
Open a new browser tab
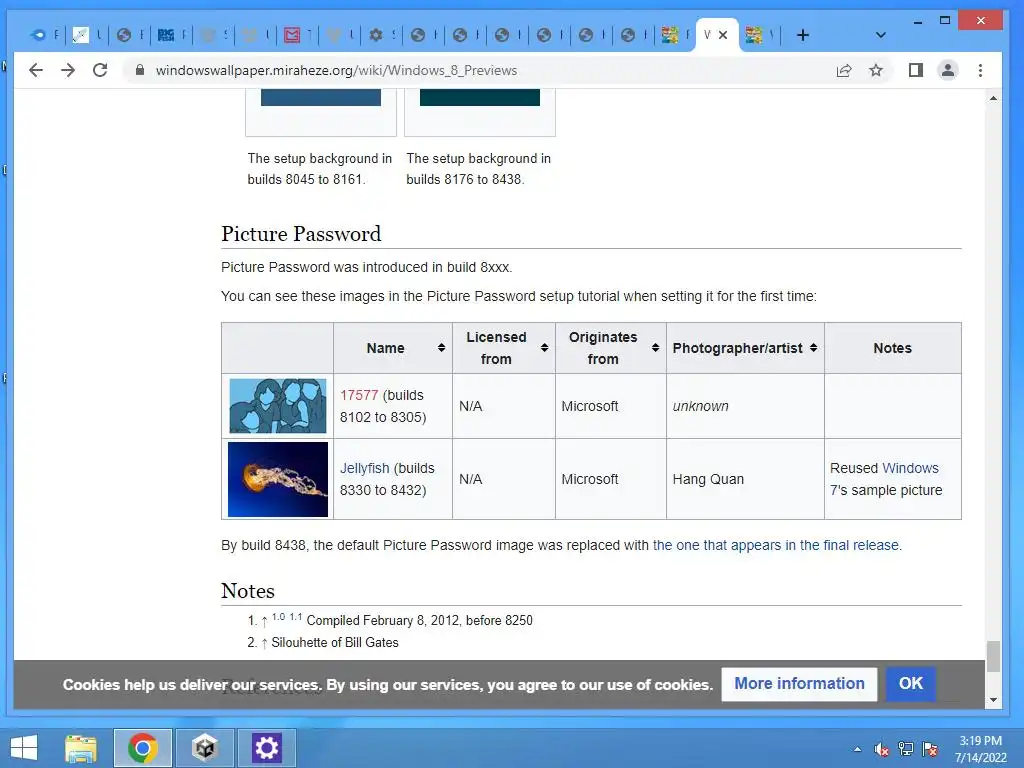803,35
